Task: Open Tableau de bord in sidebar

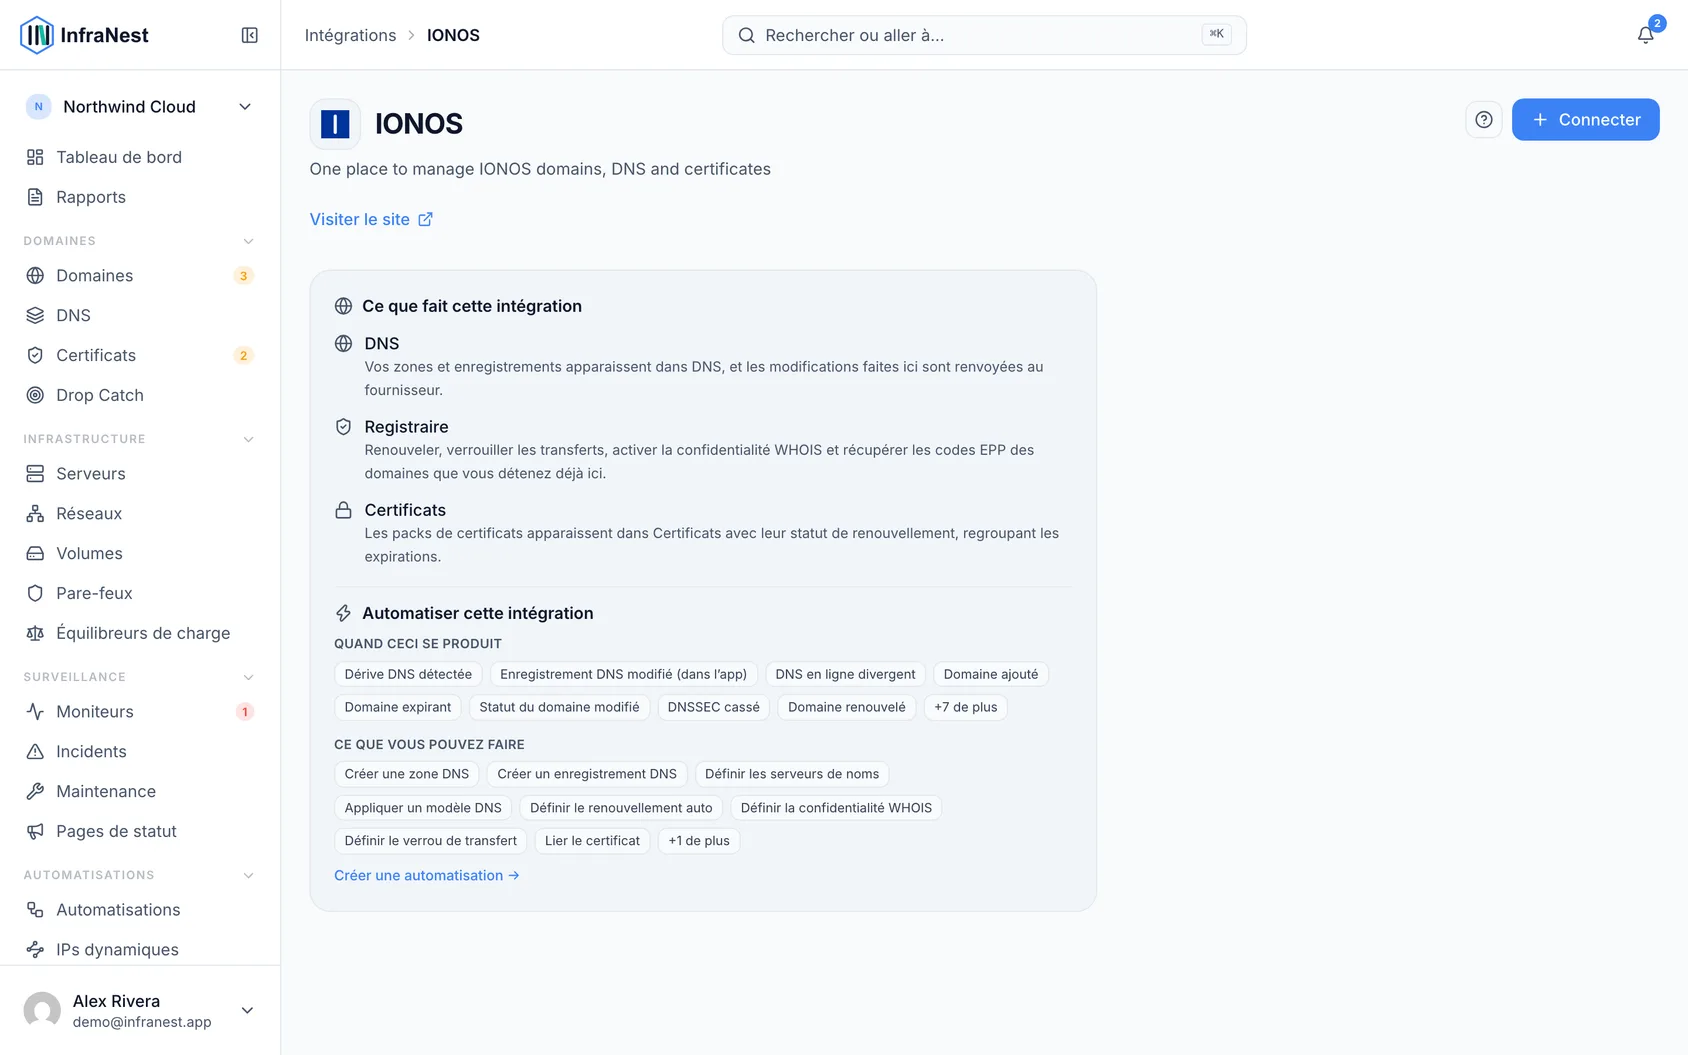Action: tap(140, 157)
